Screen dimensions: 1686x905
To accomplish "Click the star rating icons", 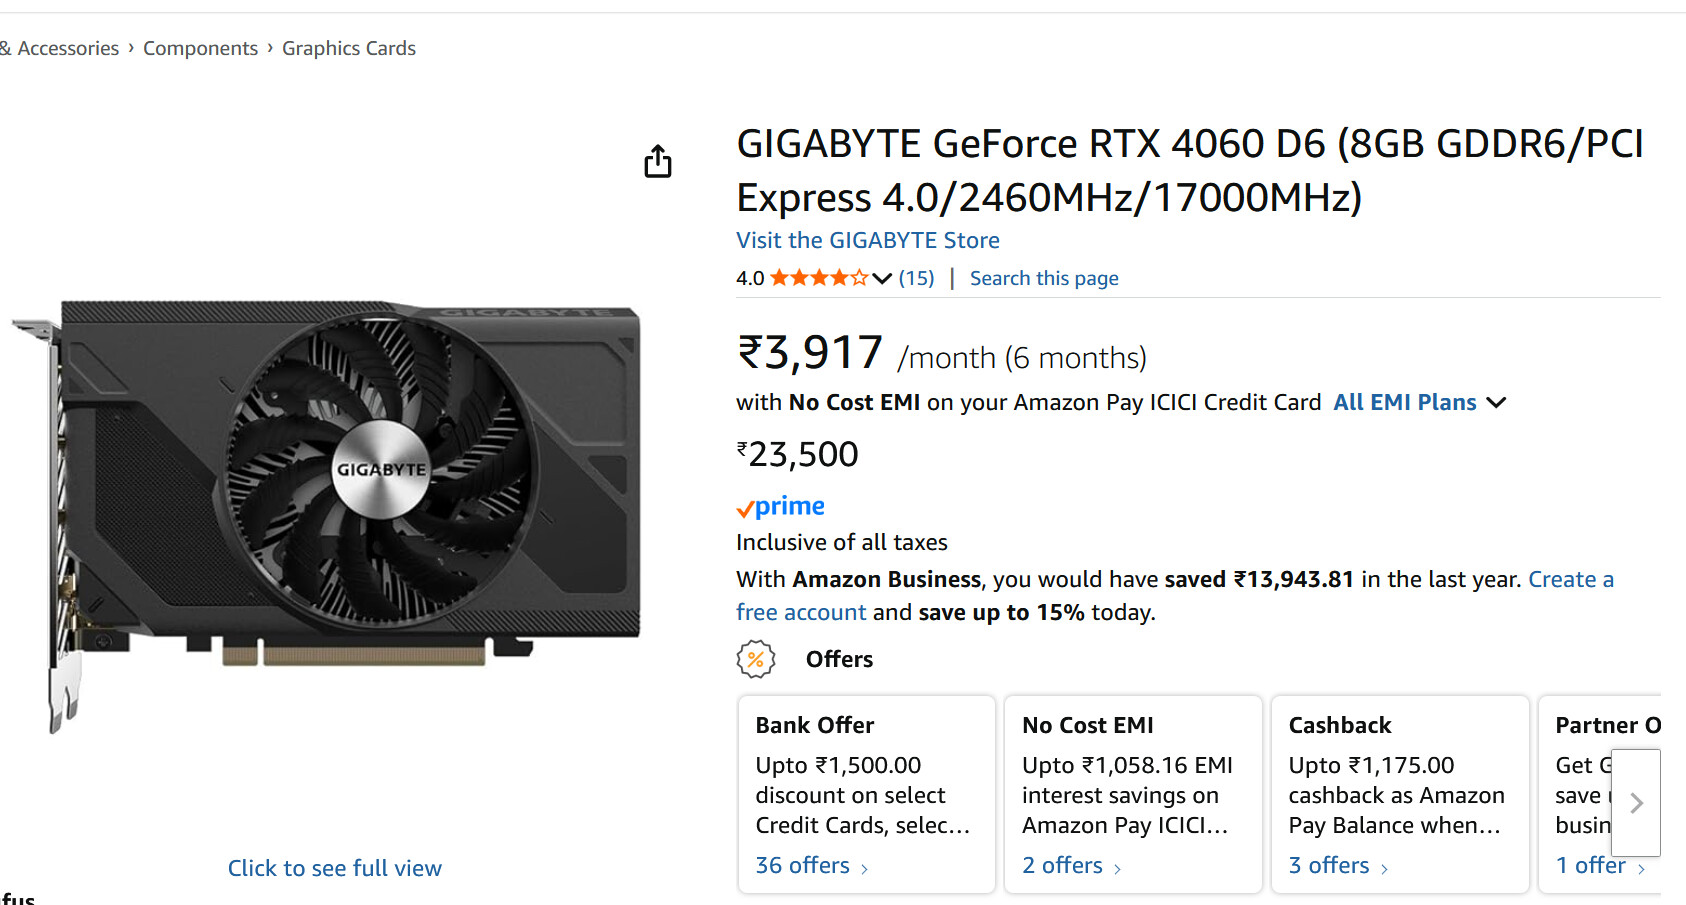I will 818,278.
